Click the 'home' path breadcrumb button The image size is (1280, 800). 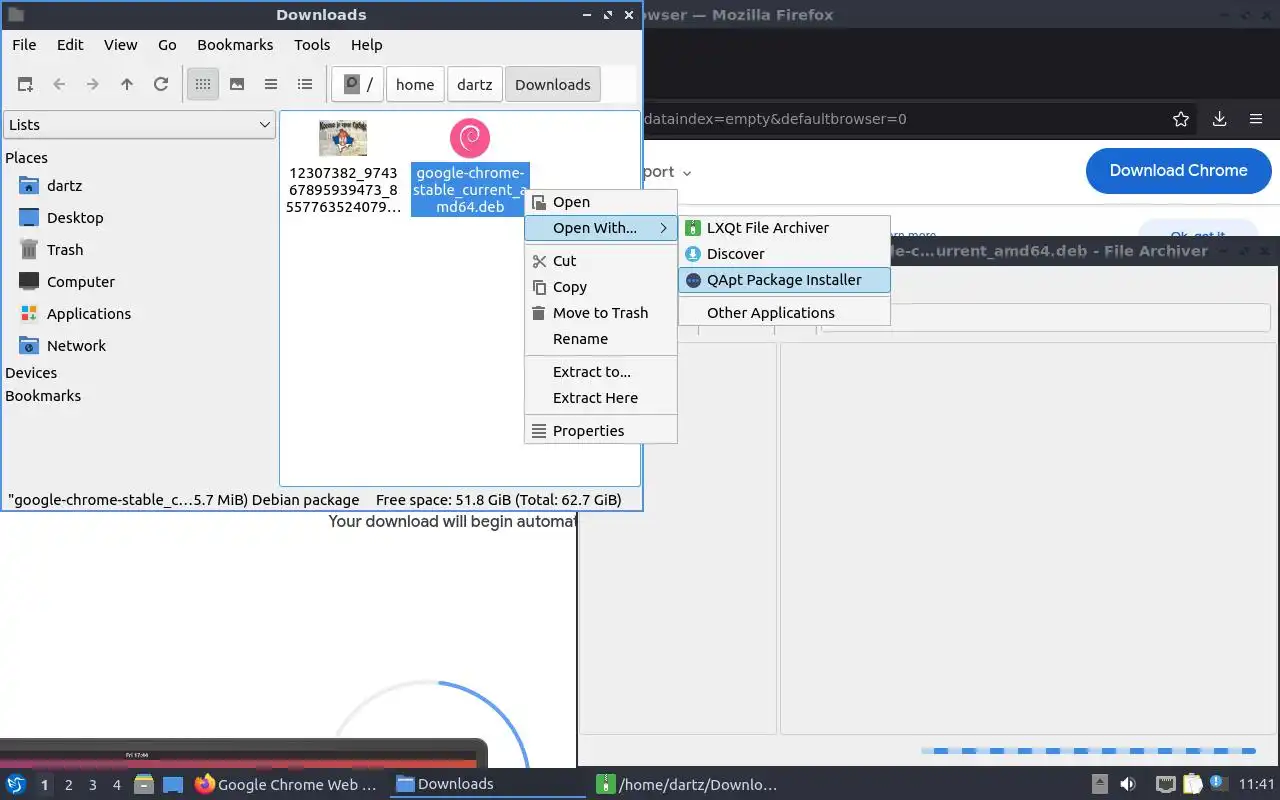pos(415,85)
